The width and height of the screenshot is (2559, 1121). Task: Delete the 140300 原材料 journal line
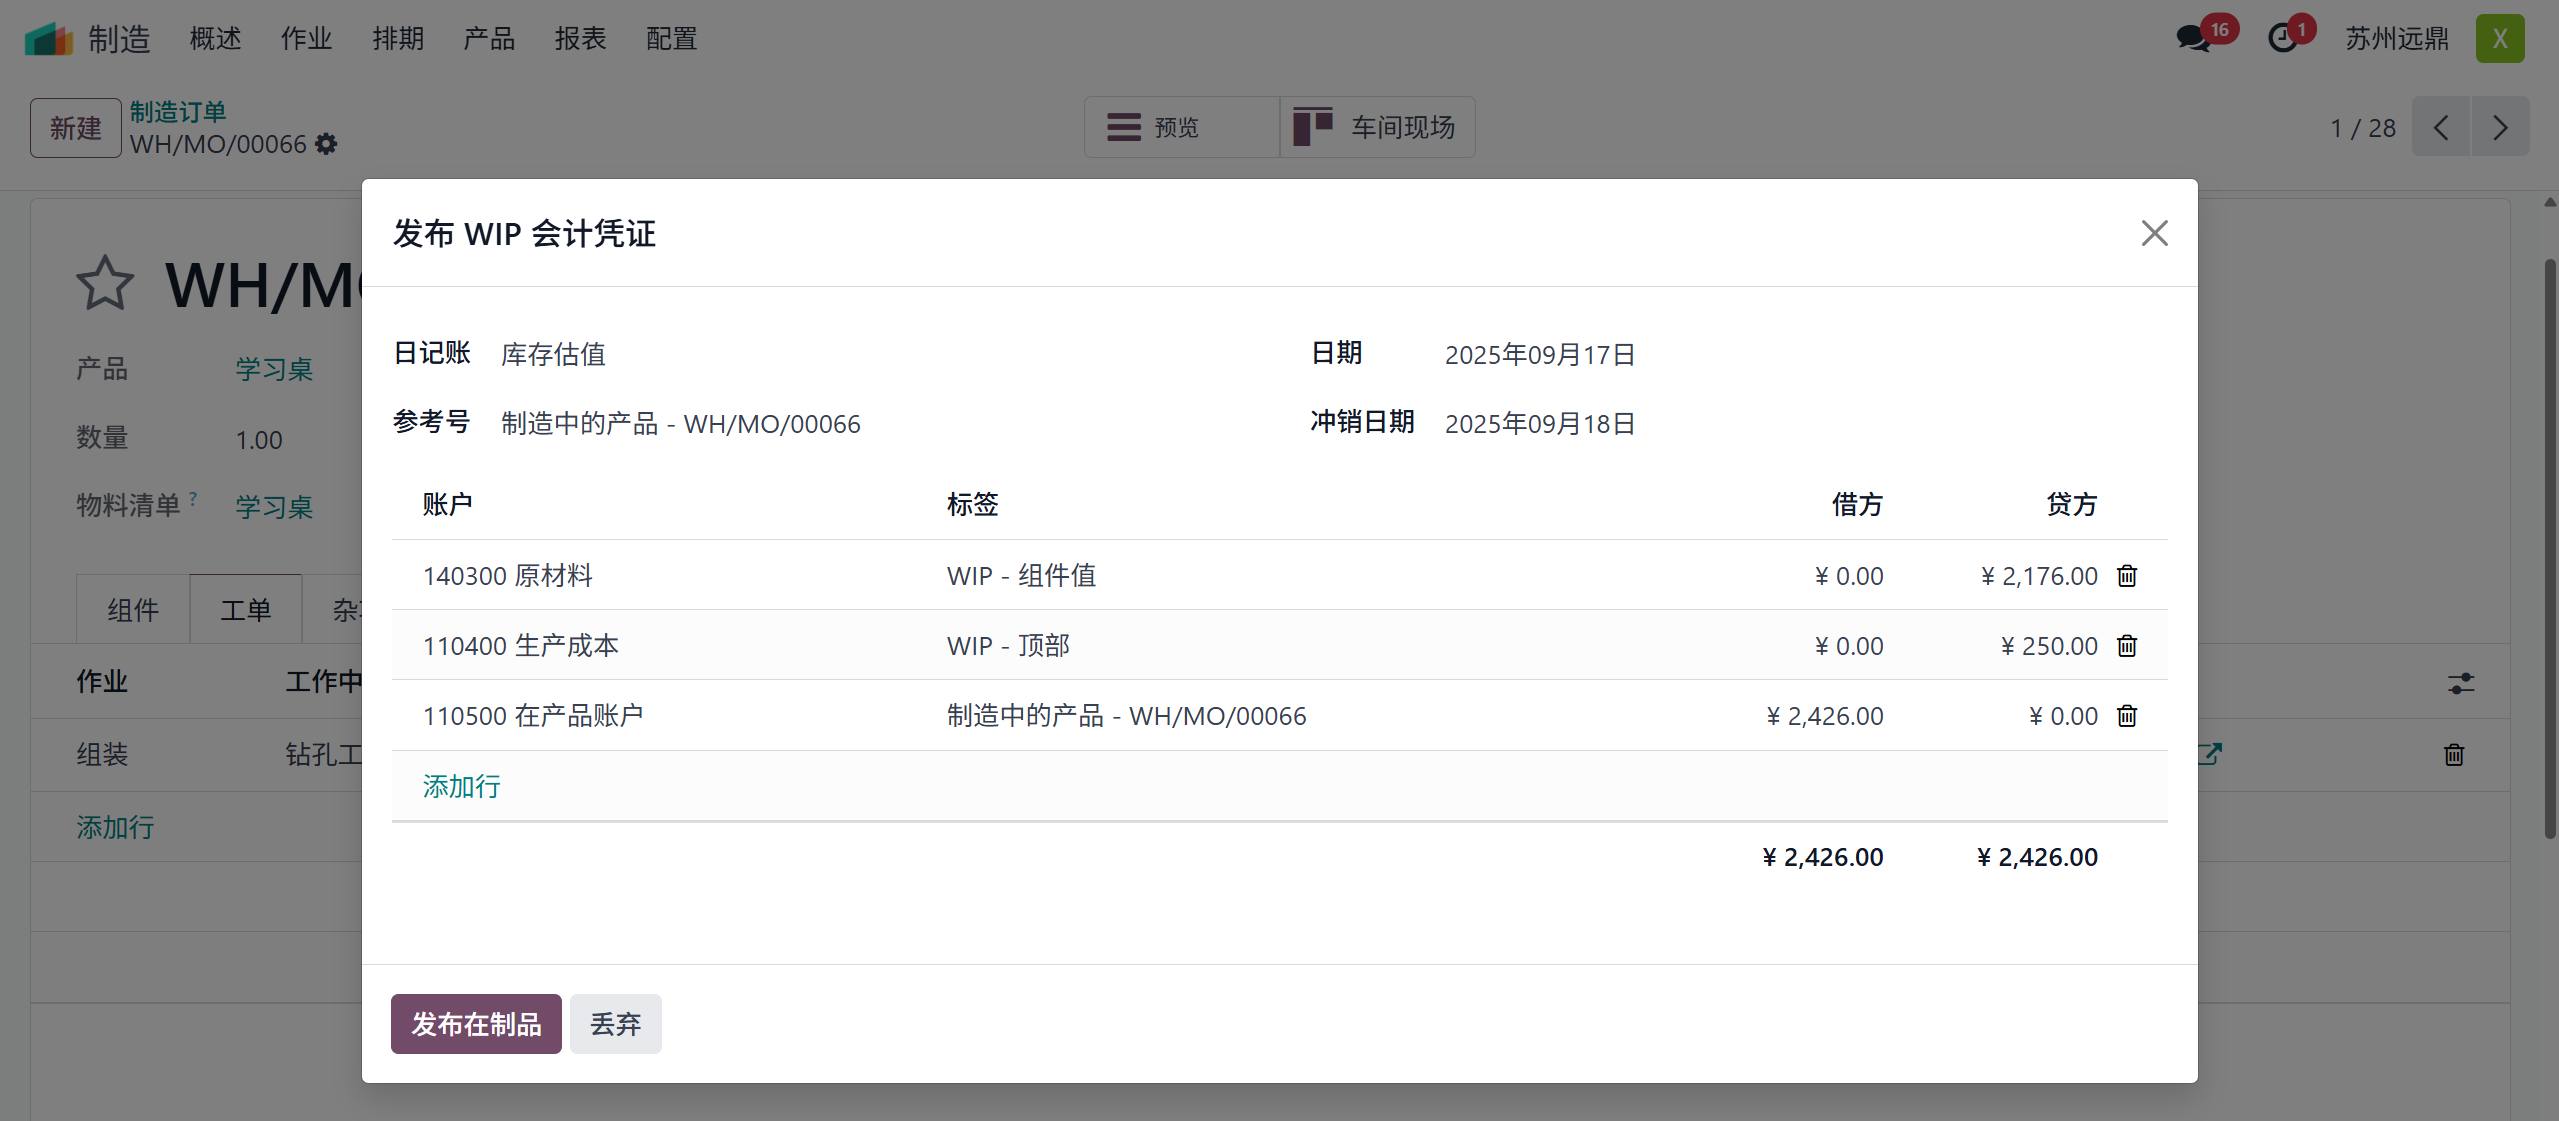tap(2126, 576)
